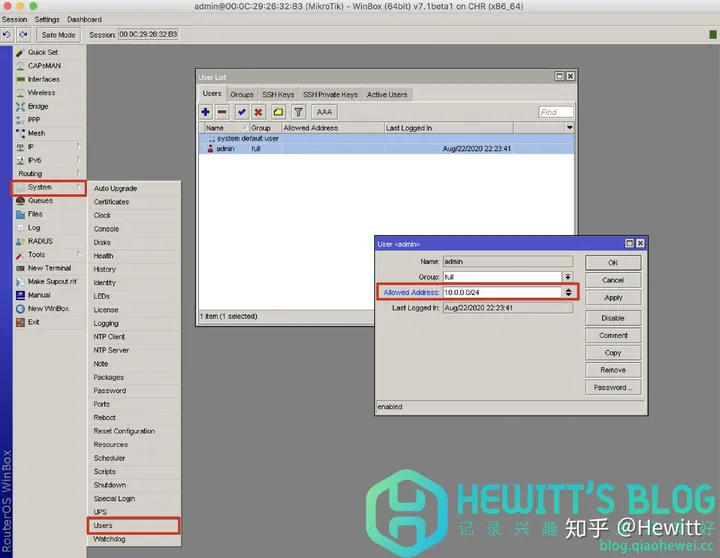This screenshot has height=558, width=720.
Task: Select Reboot from System menu
Action: [x=134, y=417]
